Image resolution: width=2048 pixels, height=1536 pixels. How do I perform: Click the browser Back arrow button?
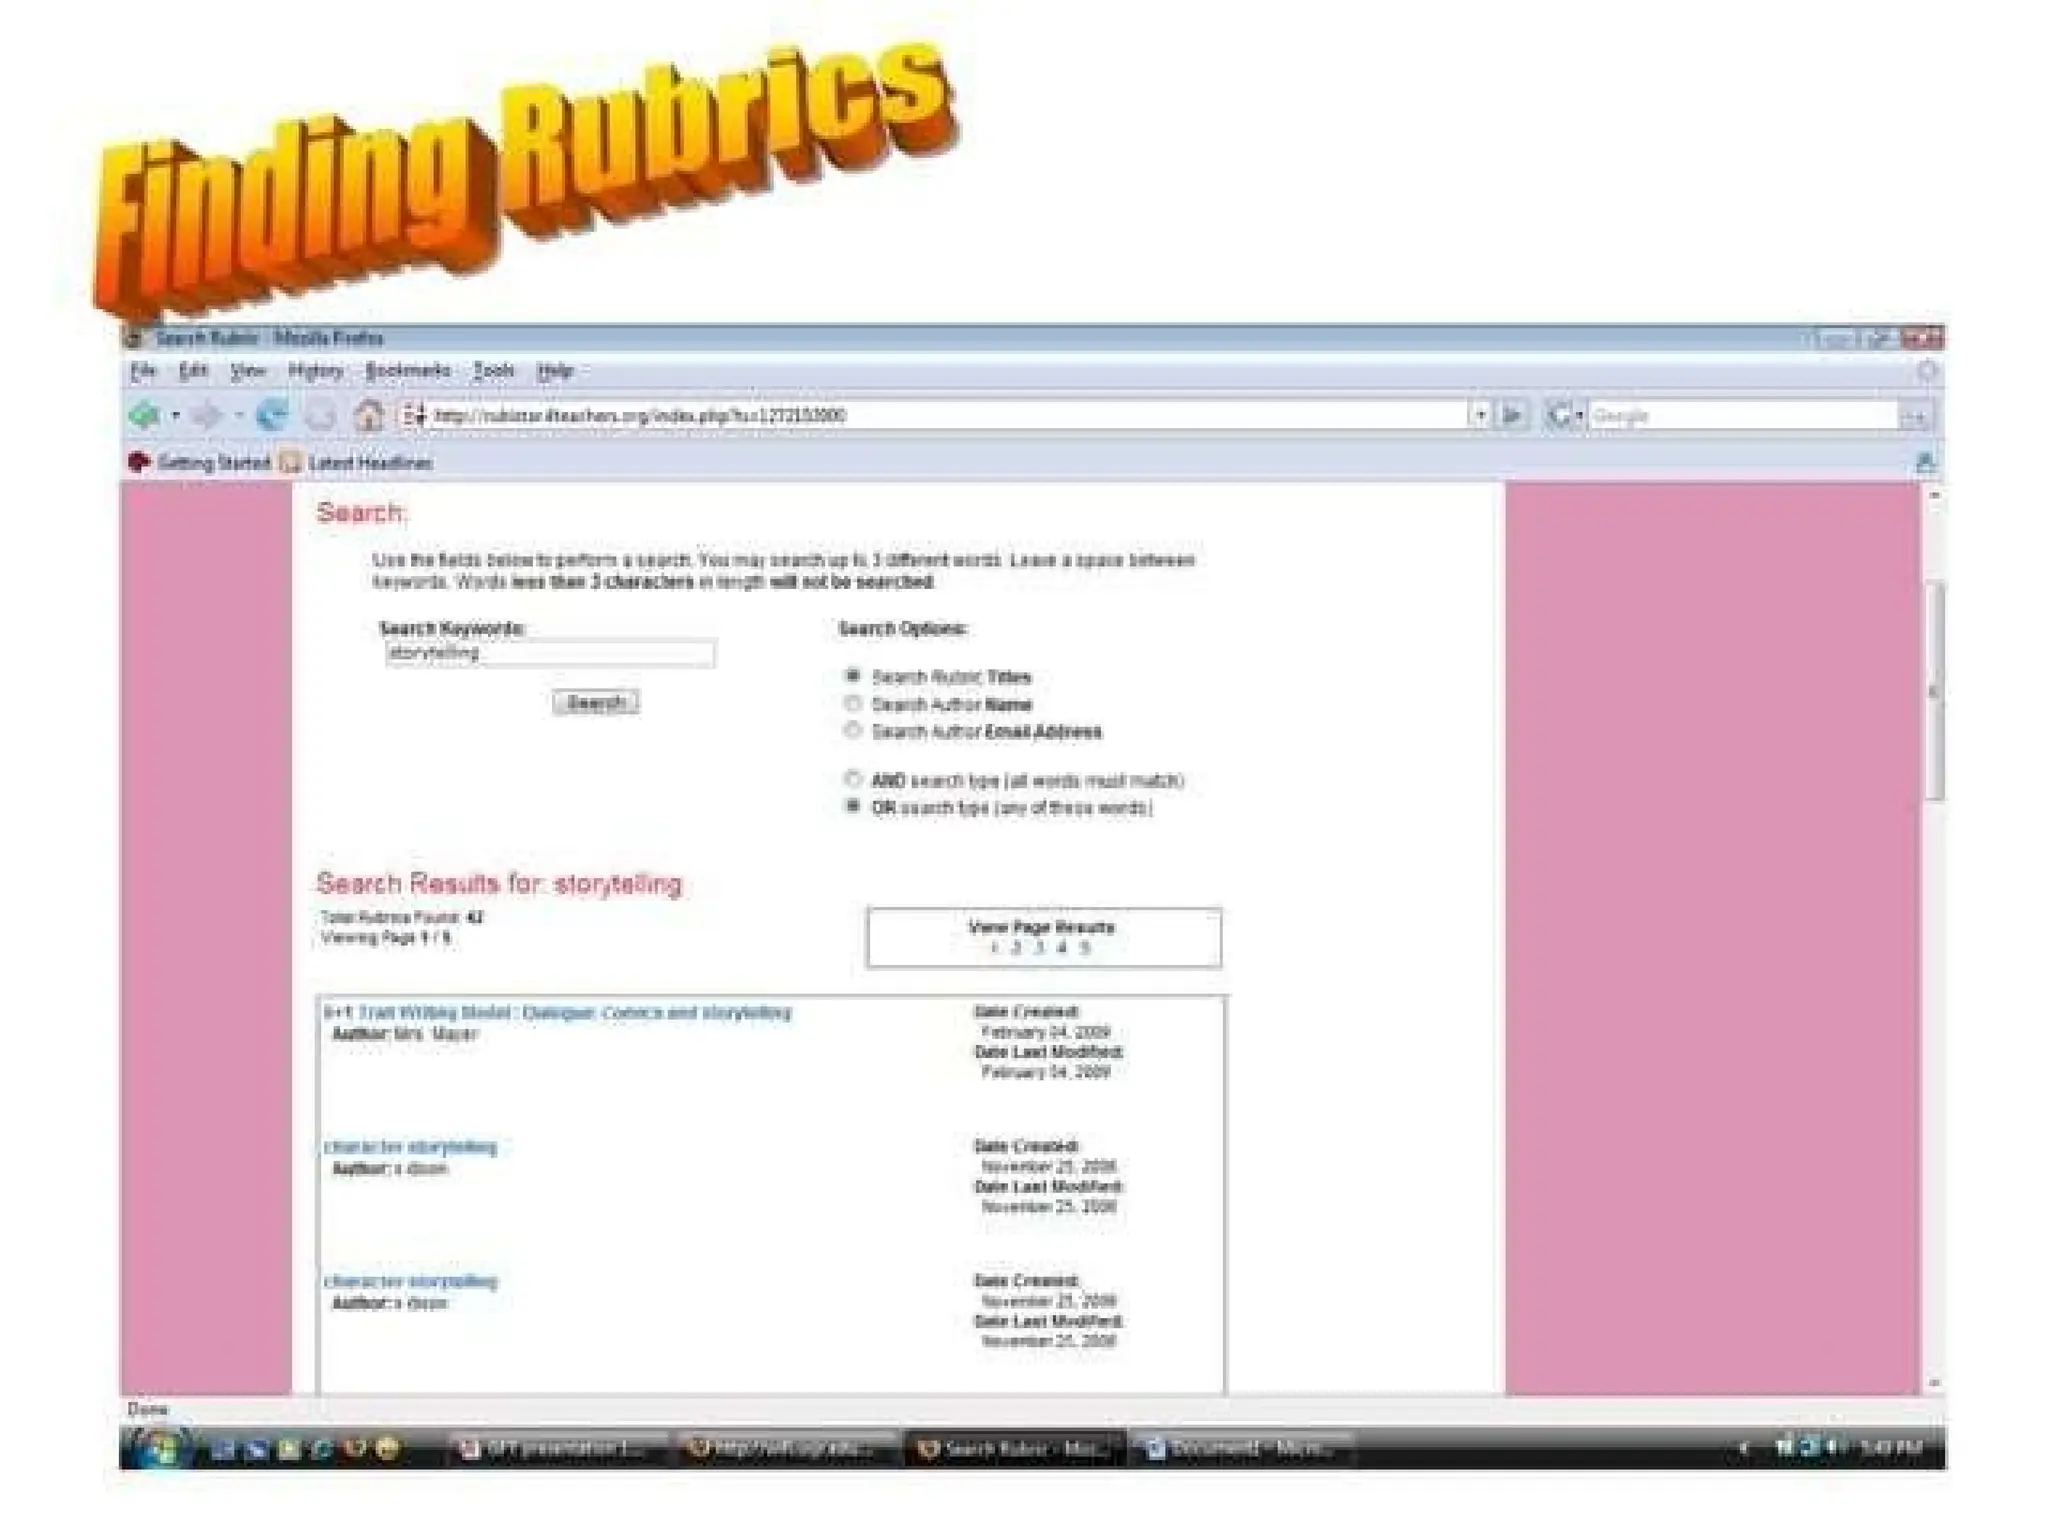pyautogui.click(x=144, y=414)
